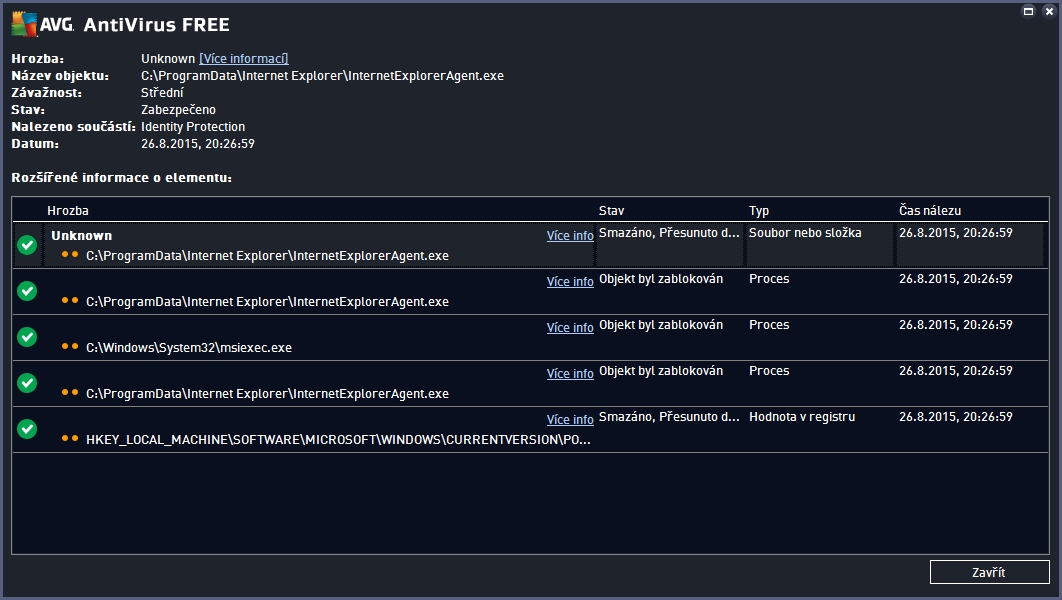The width and height of the screenshot is (1062, 600).
Task: Click 'Soubor nebo složka' type cell
Action: tap(805, 233)
